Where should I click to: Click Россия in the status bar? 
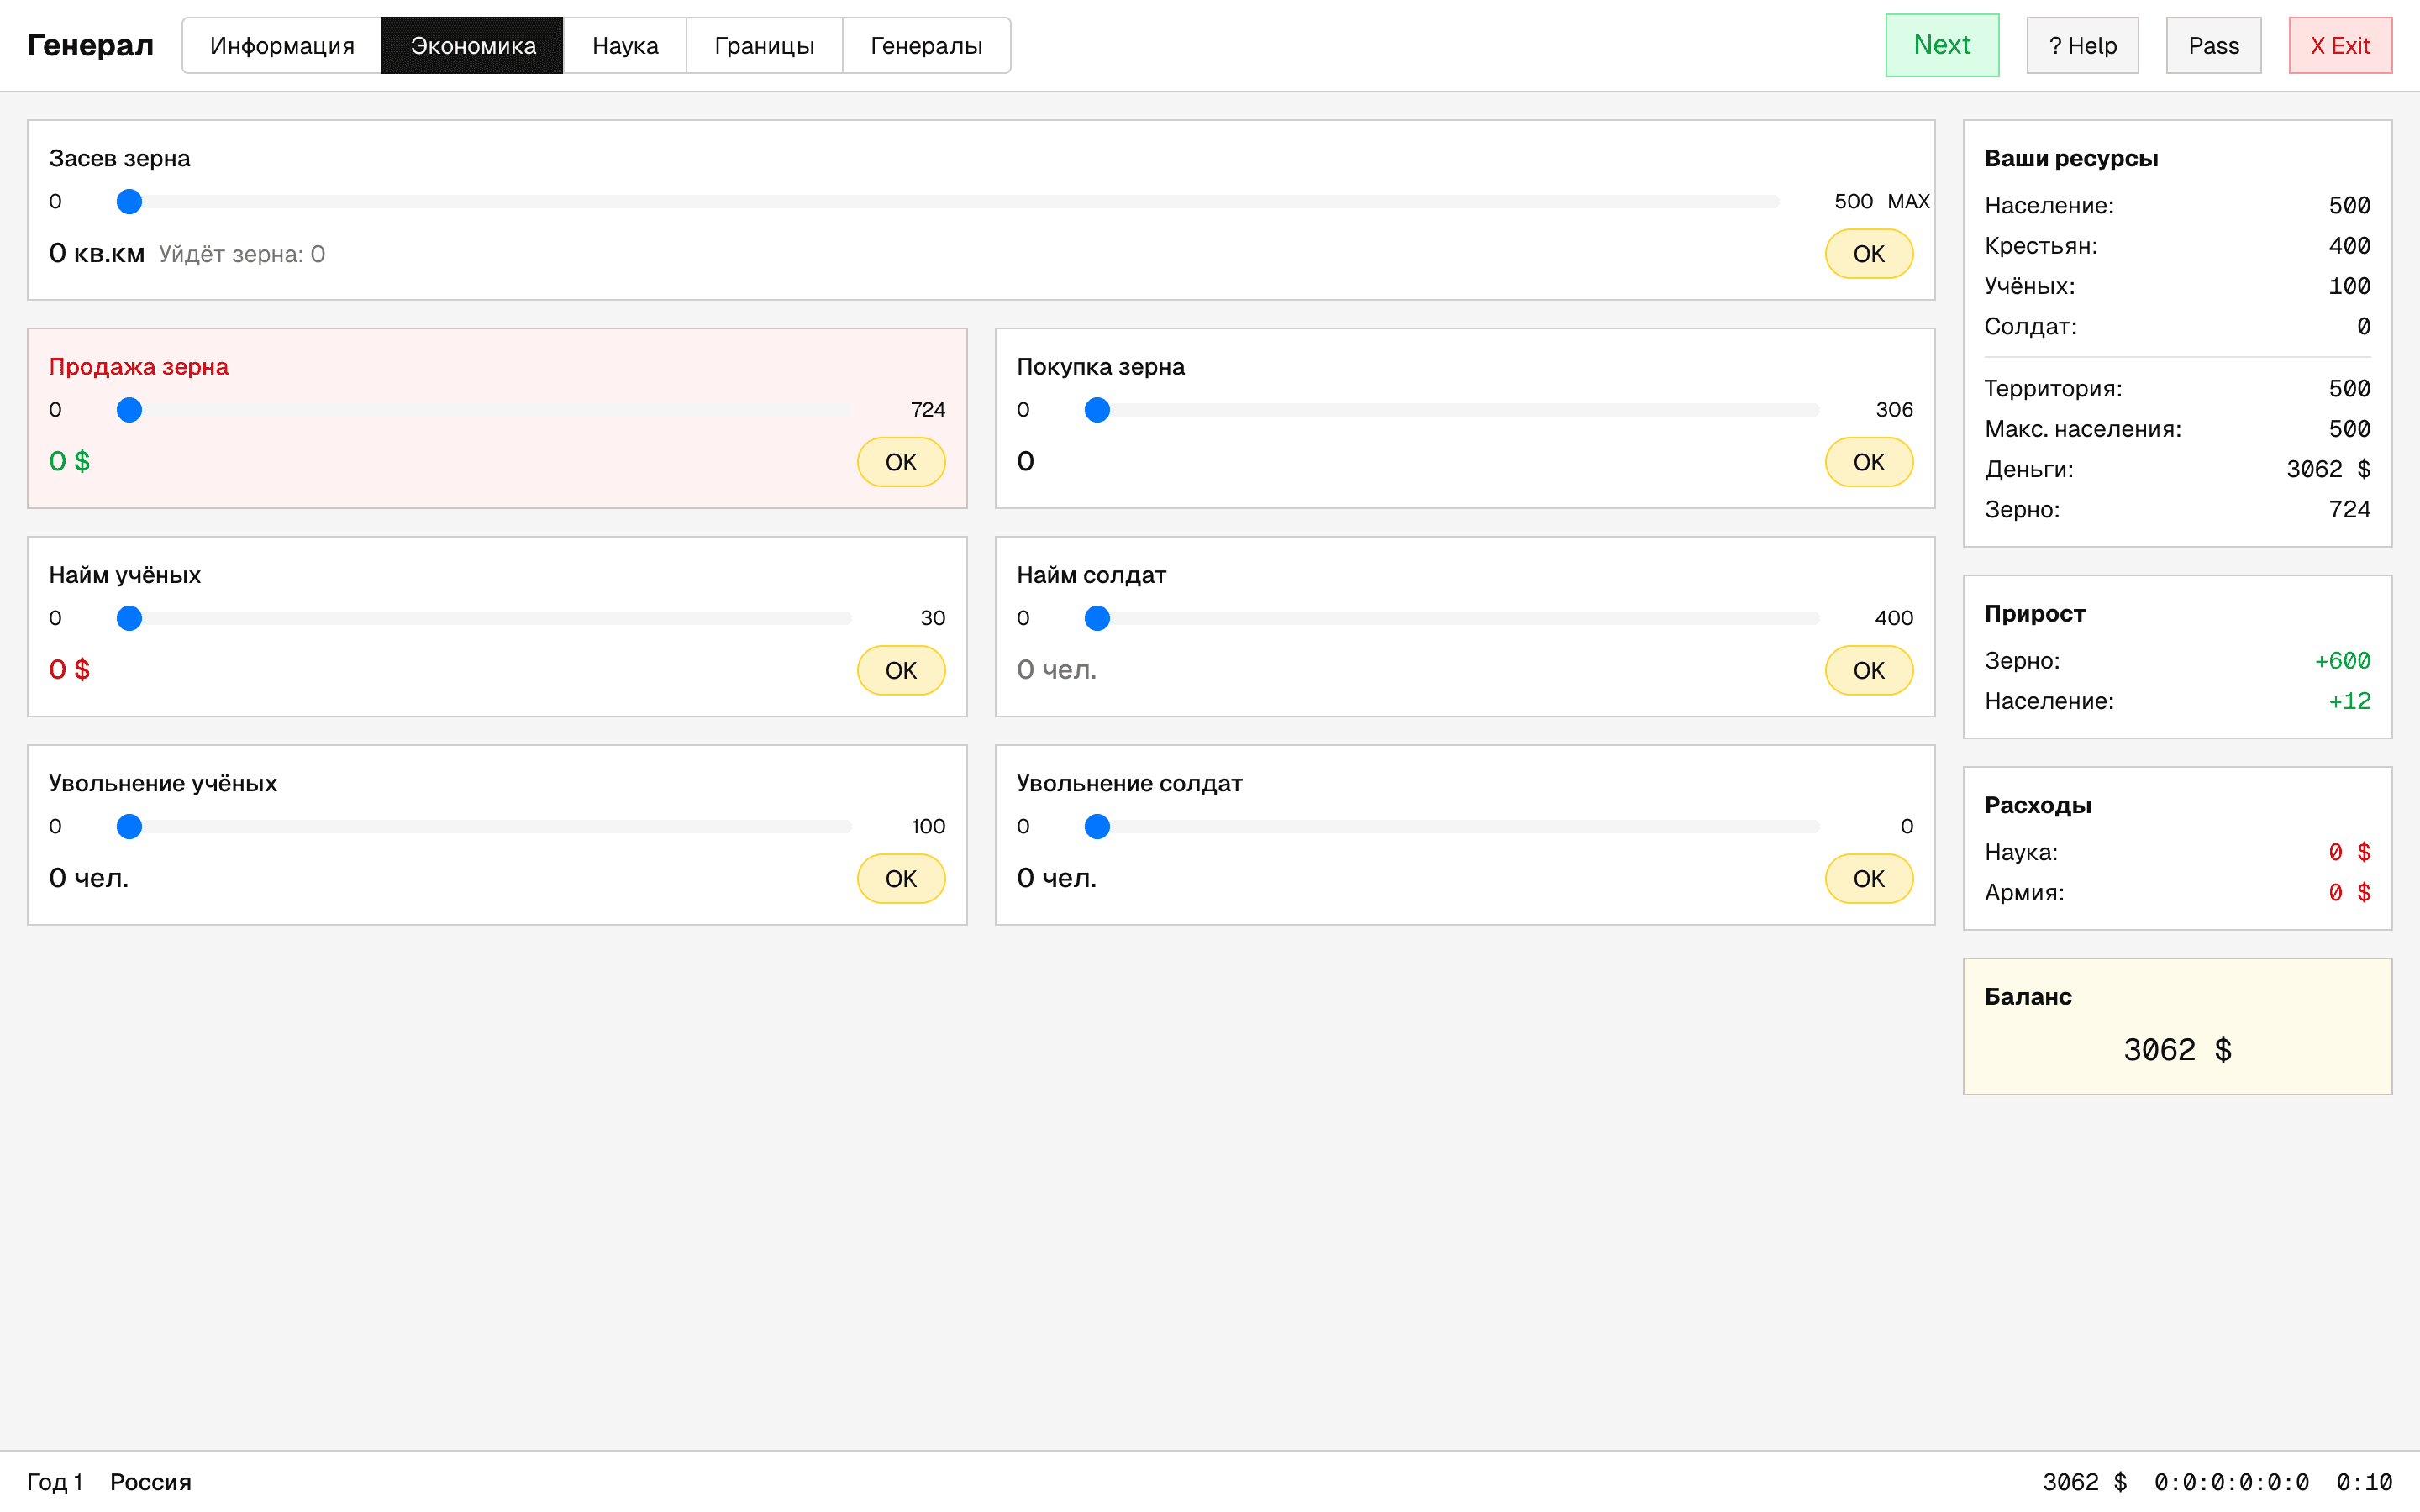click(150, 1482)
